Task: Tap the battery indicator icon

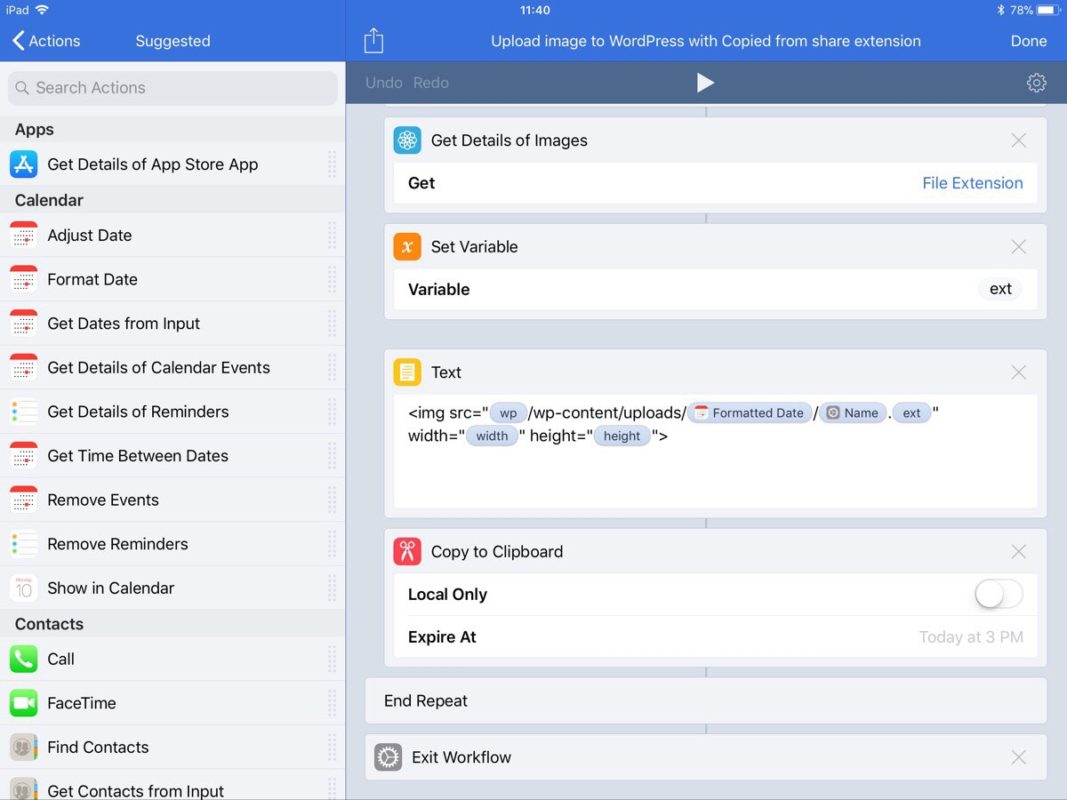Action: tap(1049, 10)
